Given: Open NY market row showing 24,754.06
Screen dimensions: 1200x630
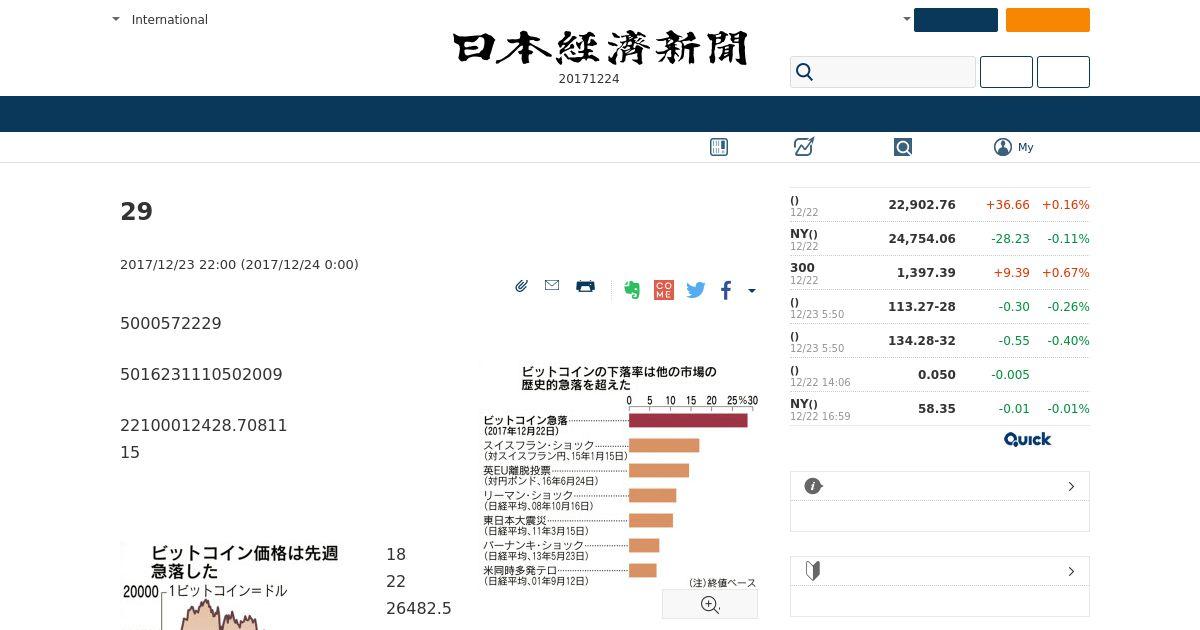Looking at the screenshot, I should click(x=940, y=239).
